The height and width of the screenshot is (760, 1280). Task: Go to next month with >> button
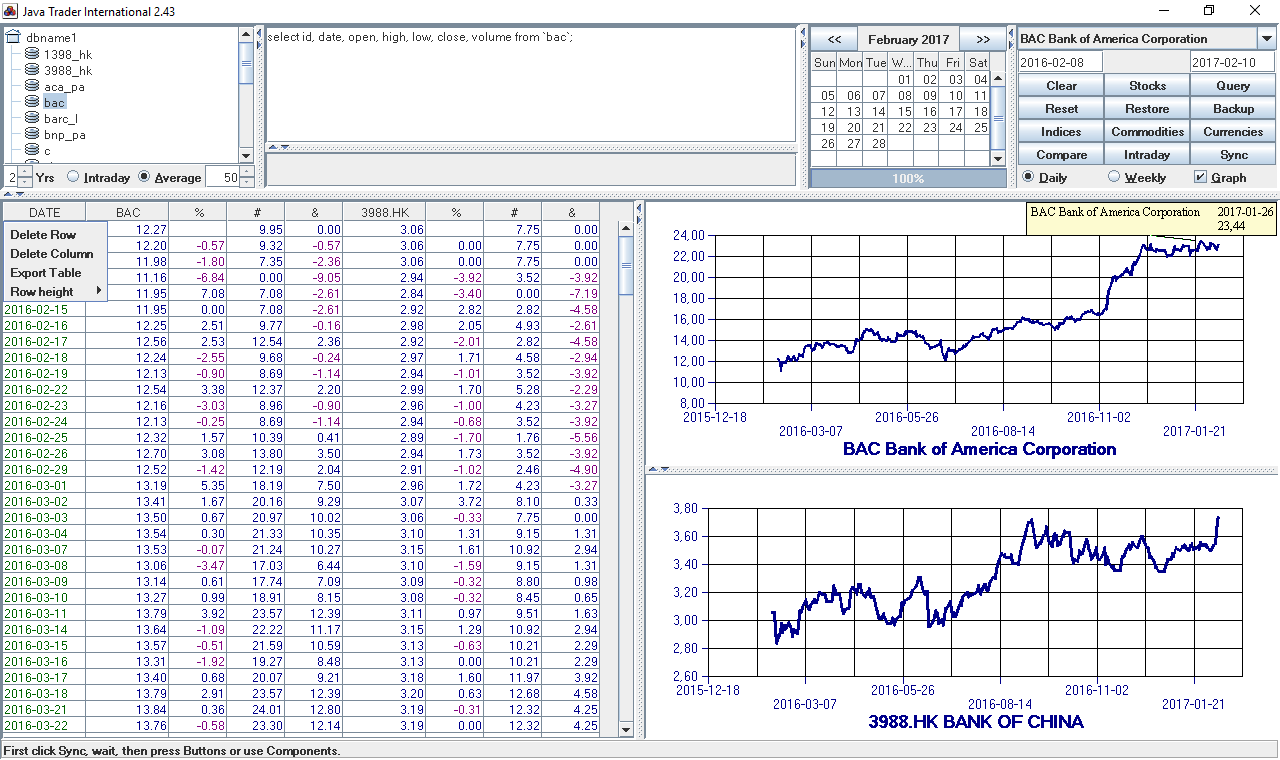983,39
